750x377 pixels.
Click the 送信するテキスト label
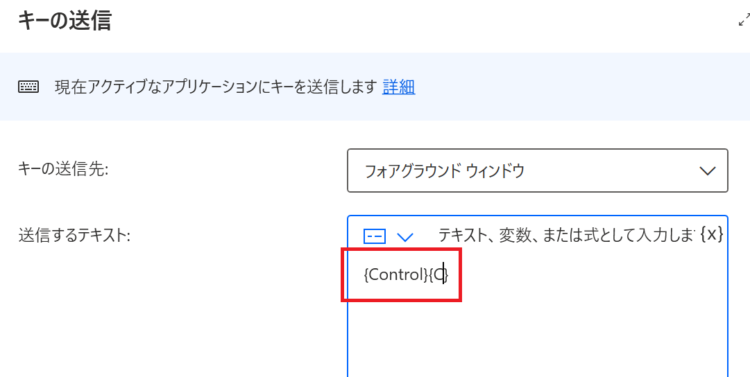74,235
